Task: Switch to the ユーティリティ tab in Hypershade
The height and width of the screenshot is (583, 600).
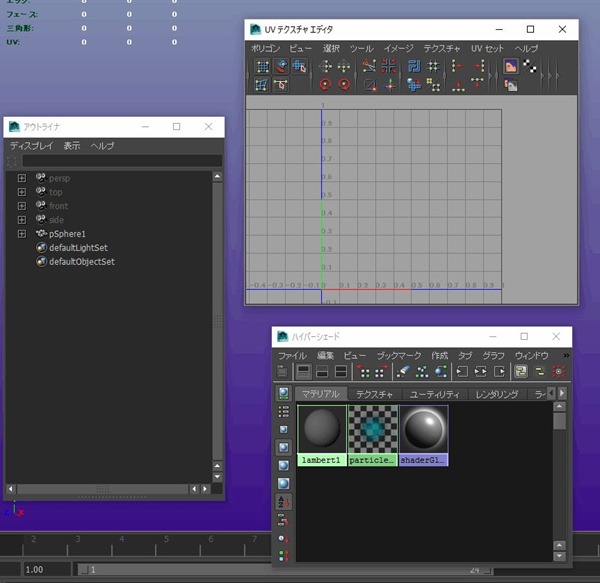Action: [x=433, y=395]
